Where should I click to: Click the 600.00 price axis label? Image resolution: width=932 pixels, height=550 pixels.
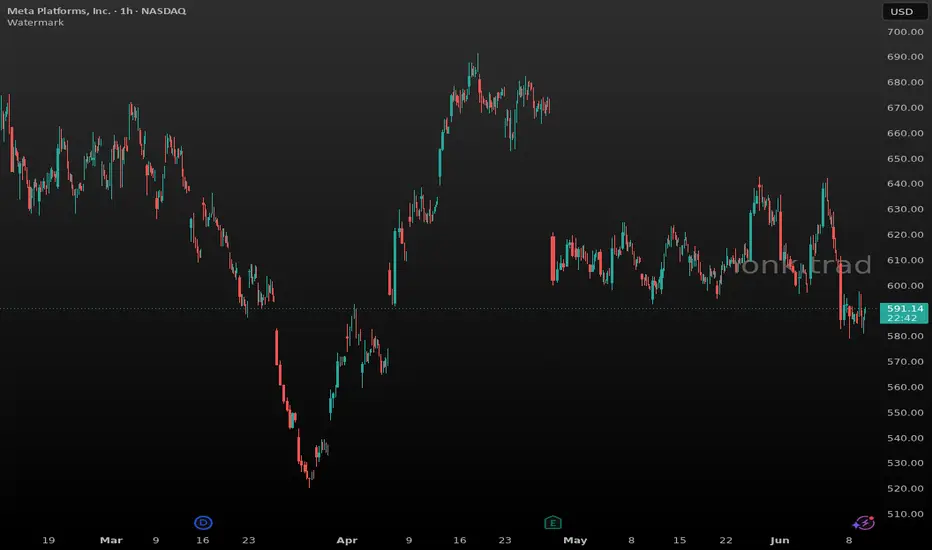[x=905, y=285]
